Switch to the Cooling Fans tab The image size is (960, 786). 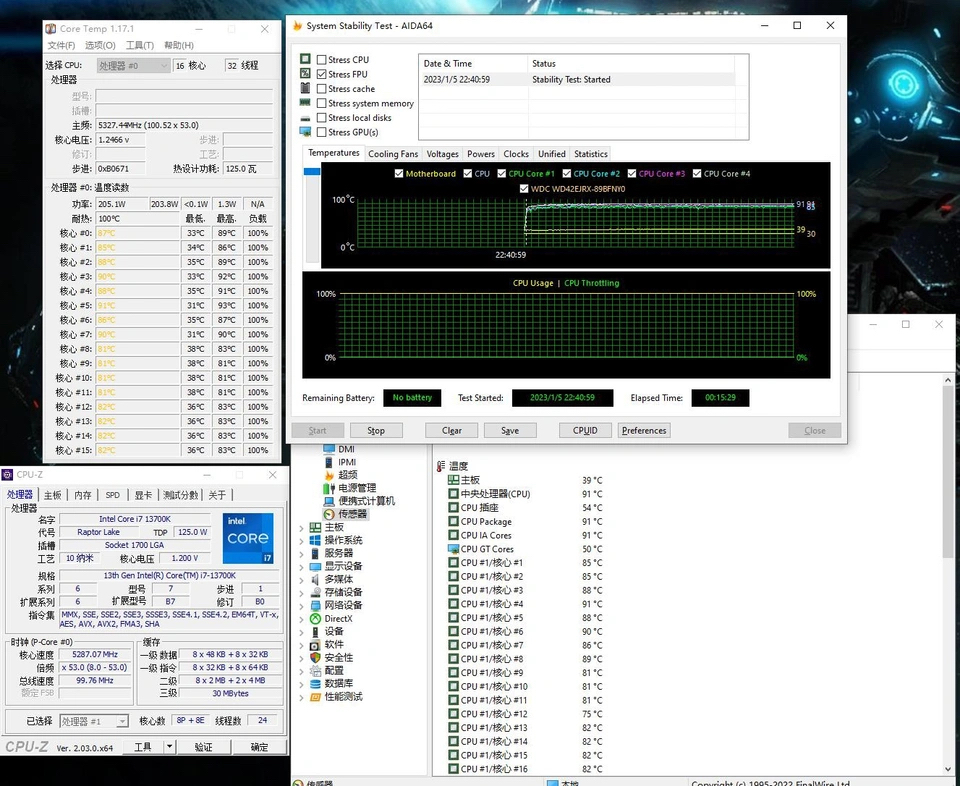coord(393,154)
